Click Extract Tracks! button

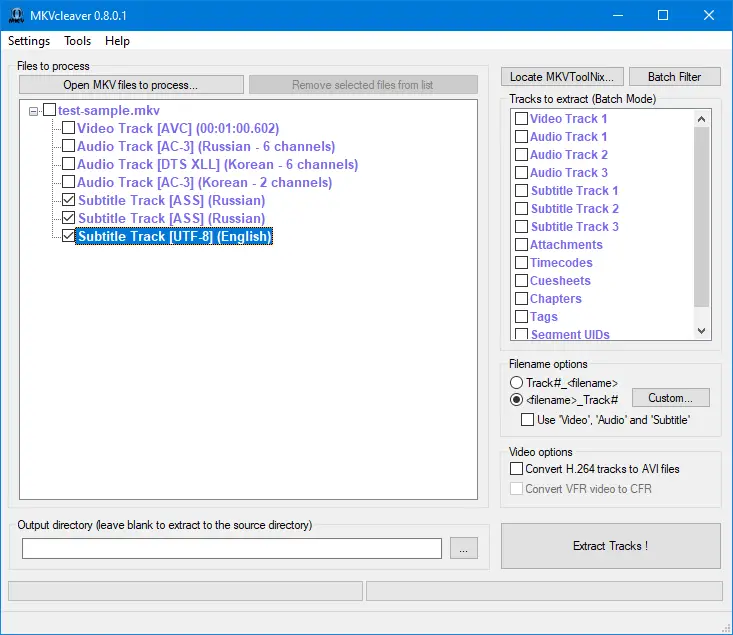coord(611,546)
